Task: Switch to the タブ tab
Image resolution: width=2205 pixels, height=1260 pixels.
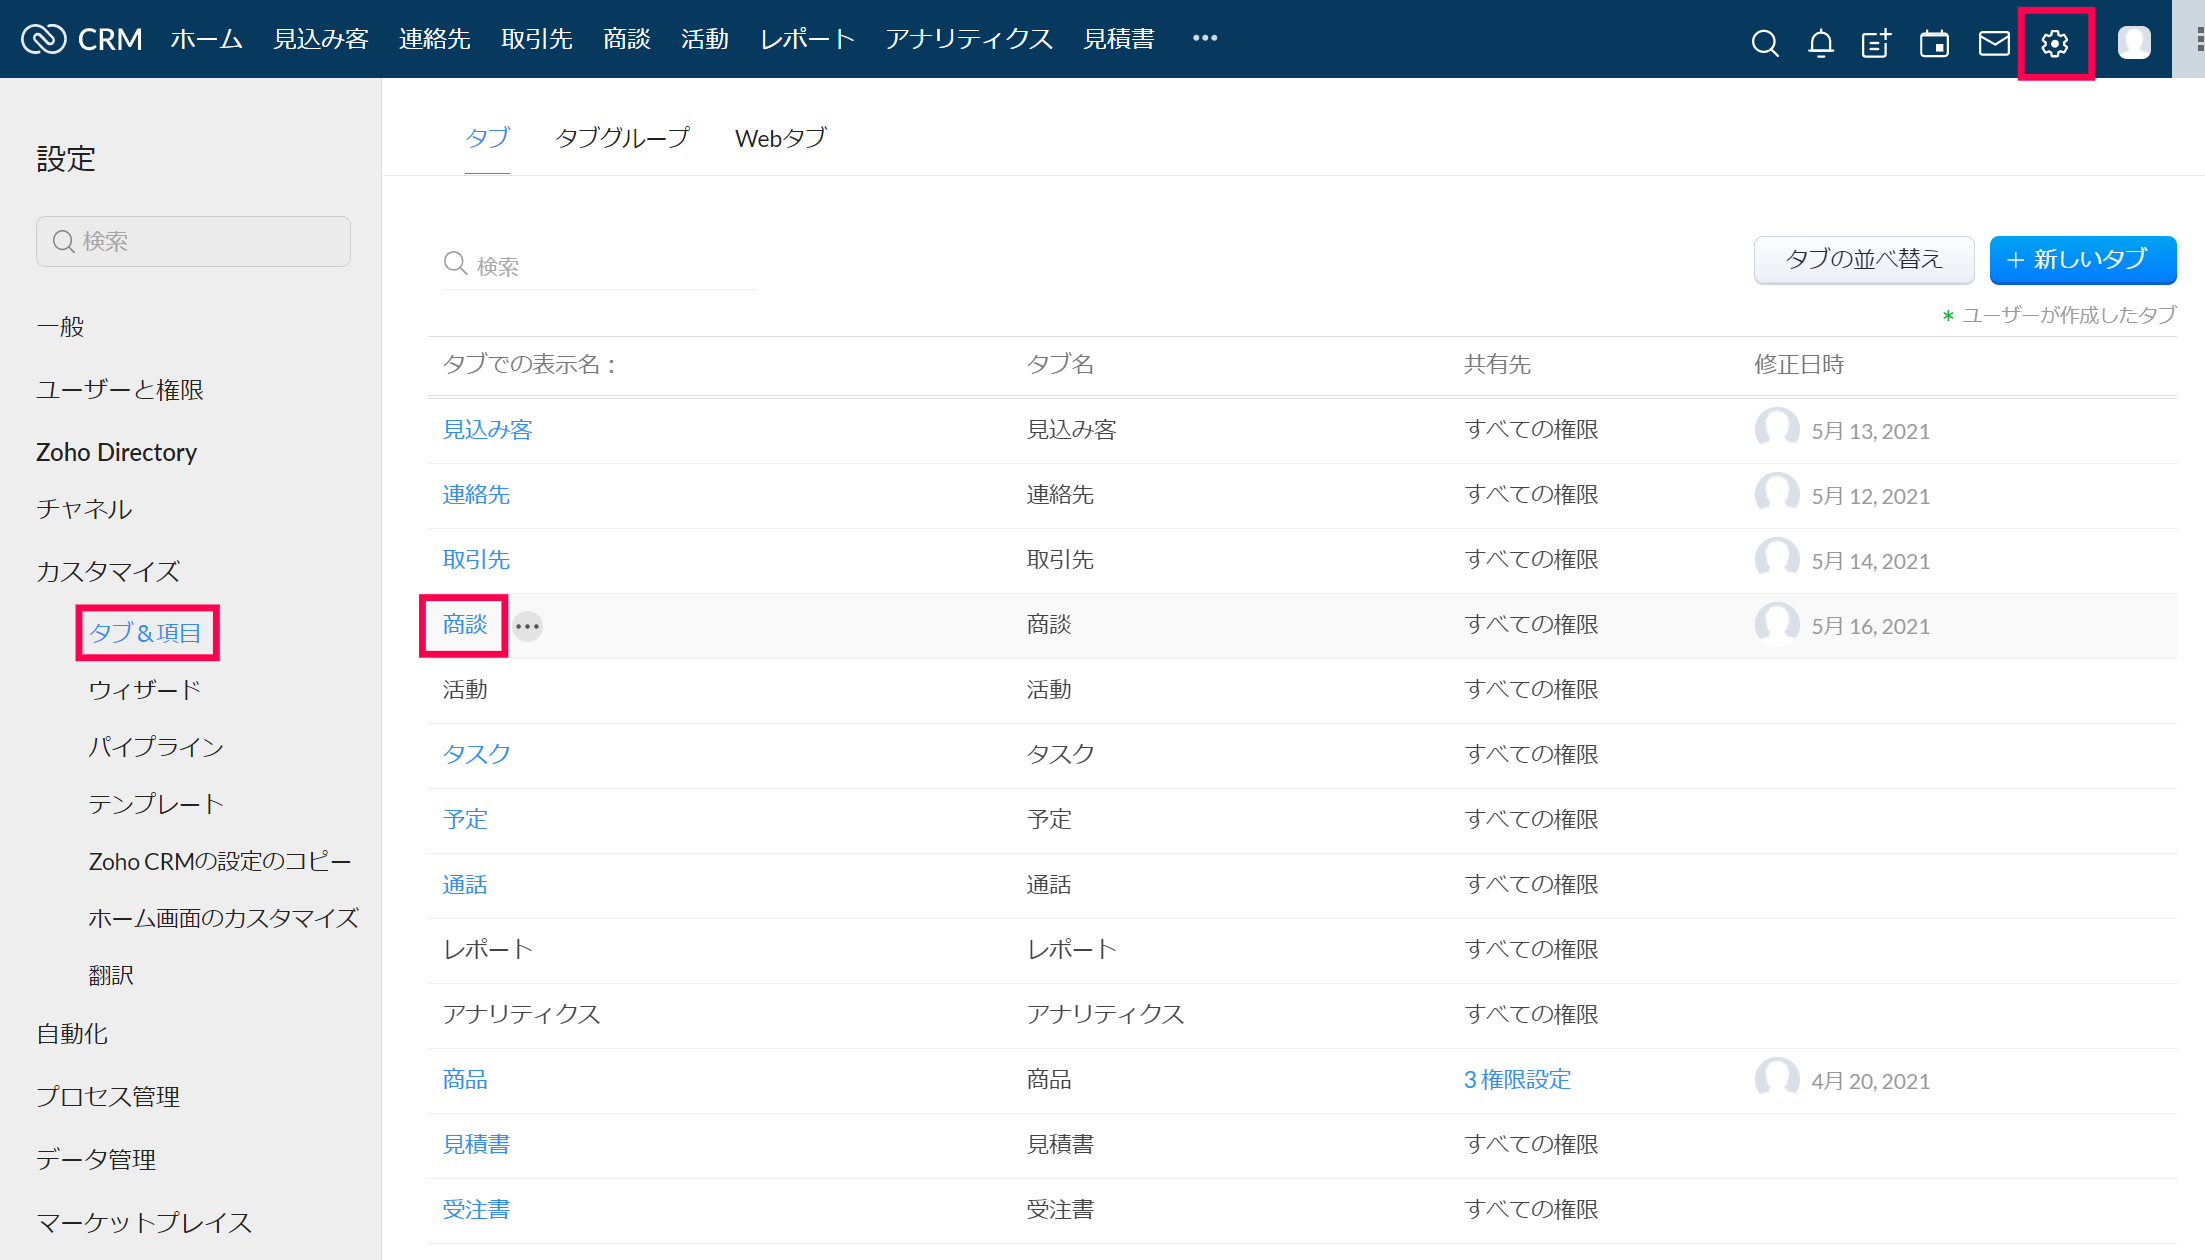Action: point(487,138)
